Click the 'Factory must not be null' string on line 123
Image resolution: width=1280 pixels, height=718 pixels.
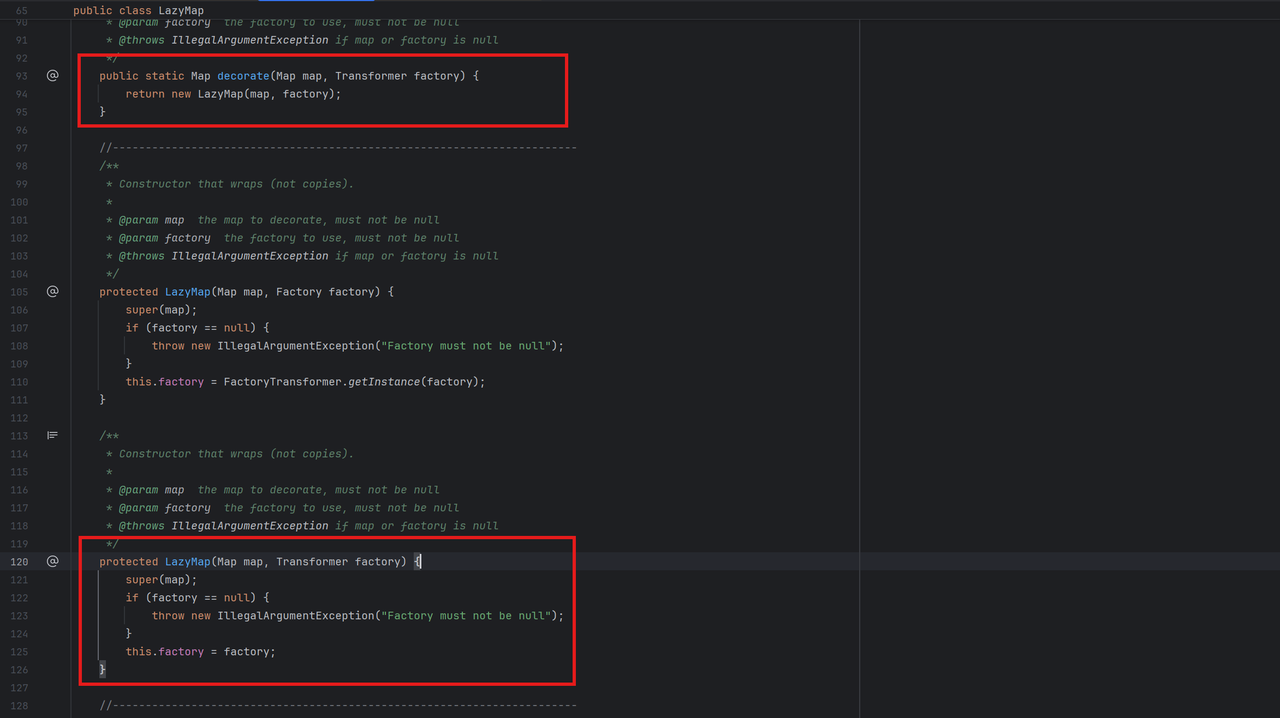tap(466, 616)
